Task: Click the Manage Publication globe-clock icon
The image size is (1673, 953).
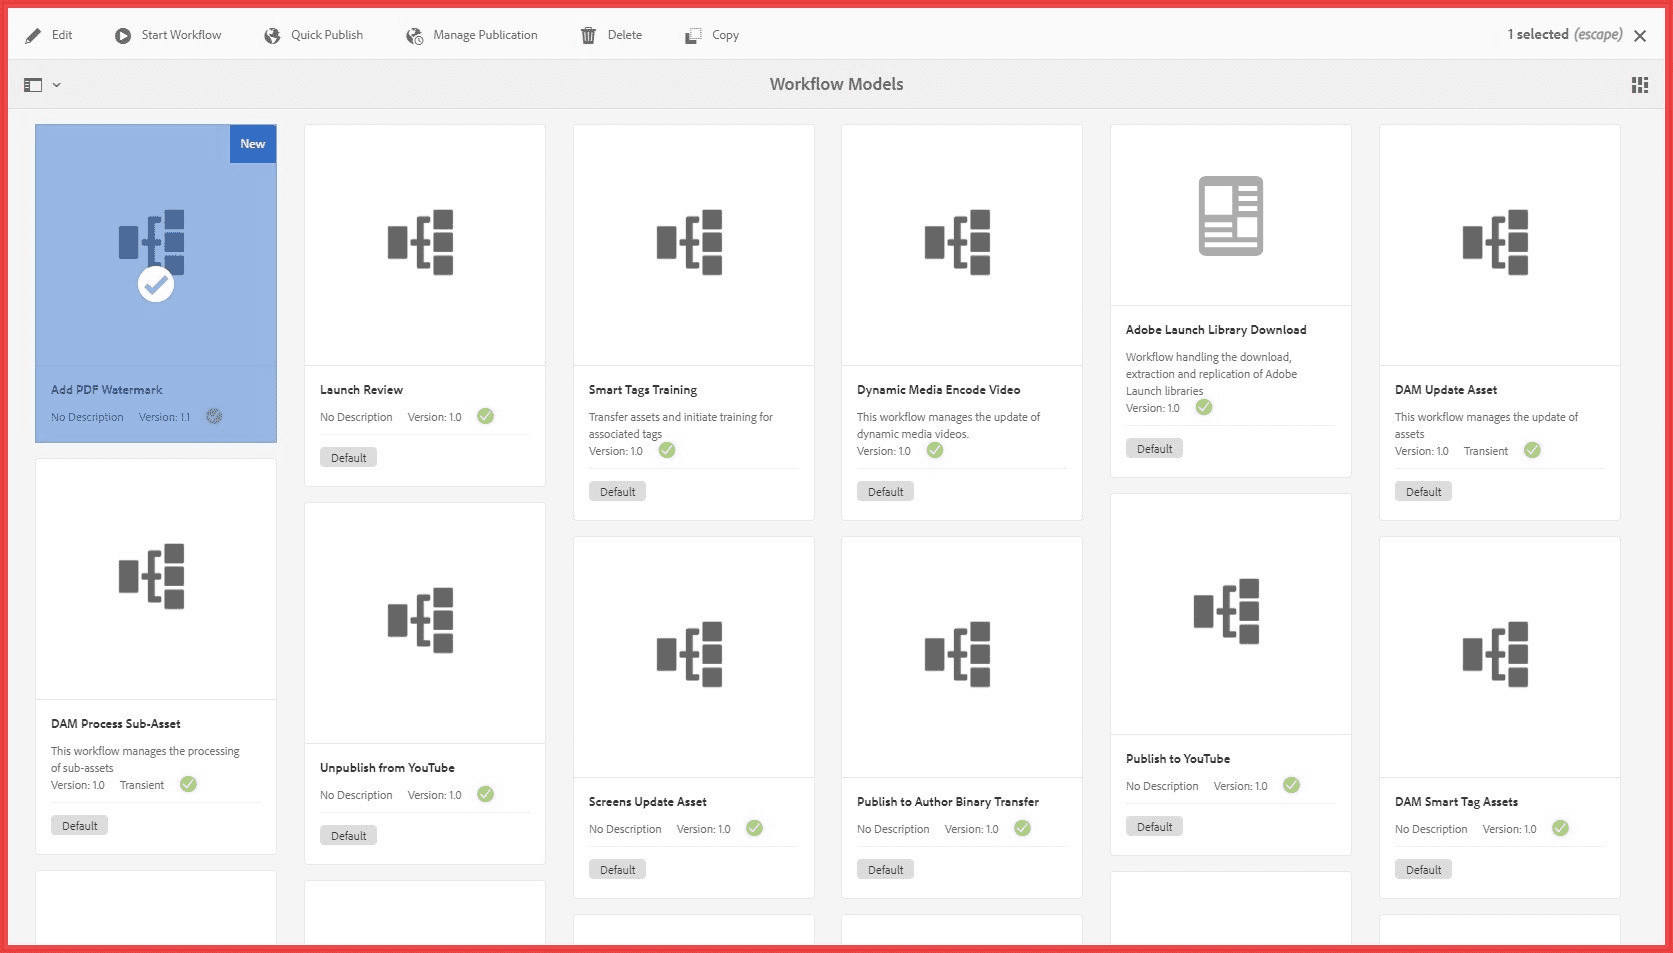Action: pos(414,36)
